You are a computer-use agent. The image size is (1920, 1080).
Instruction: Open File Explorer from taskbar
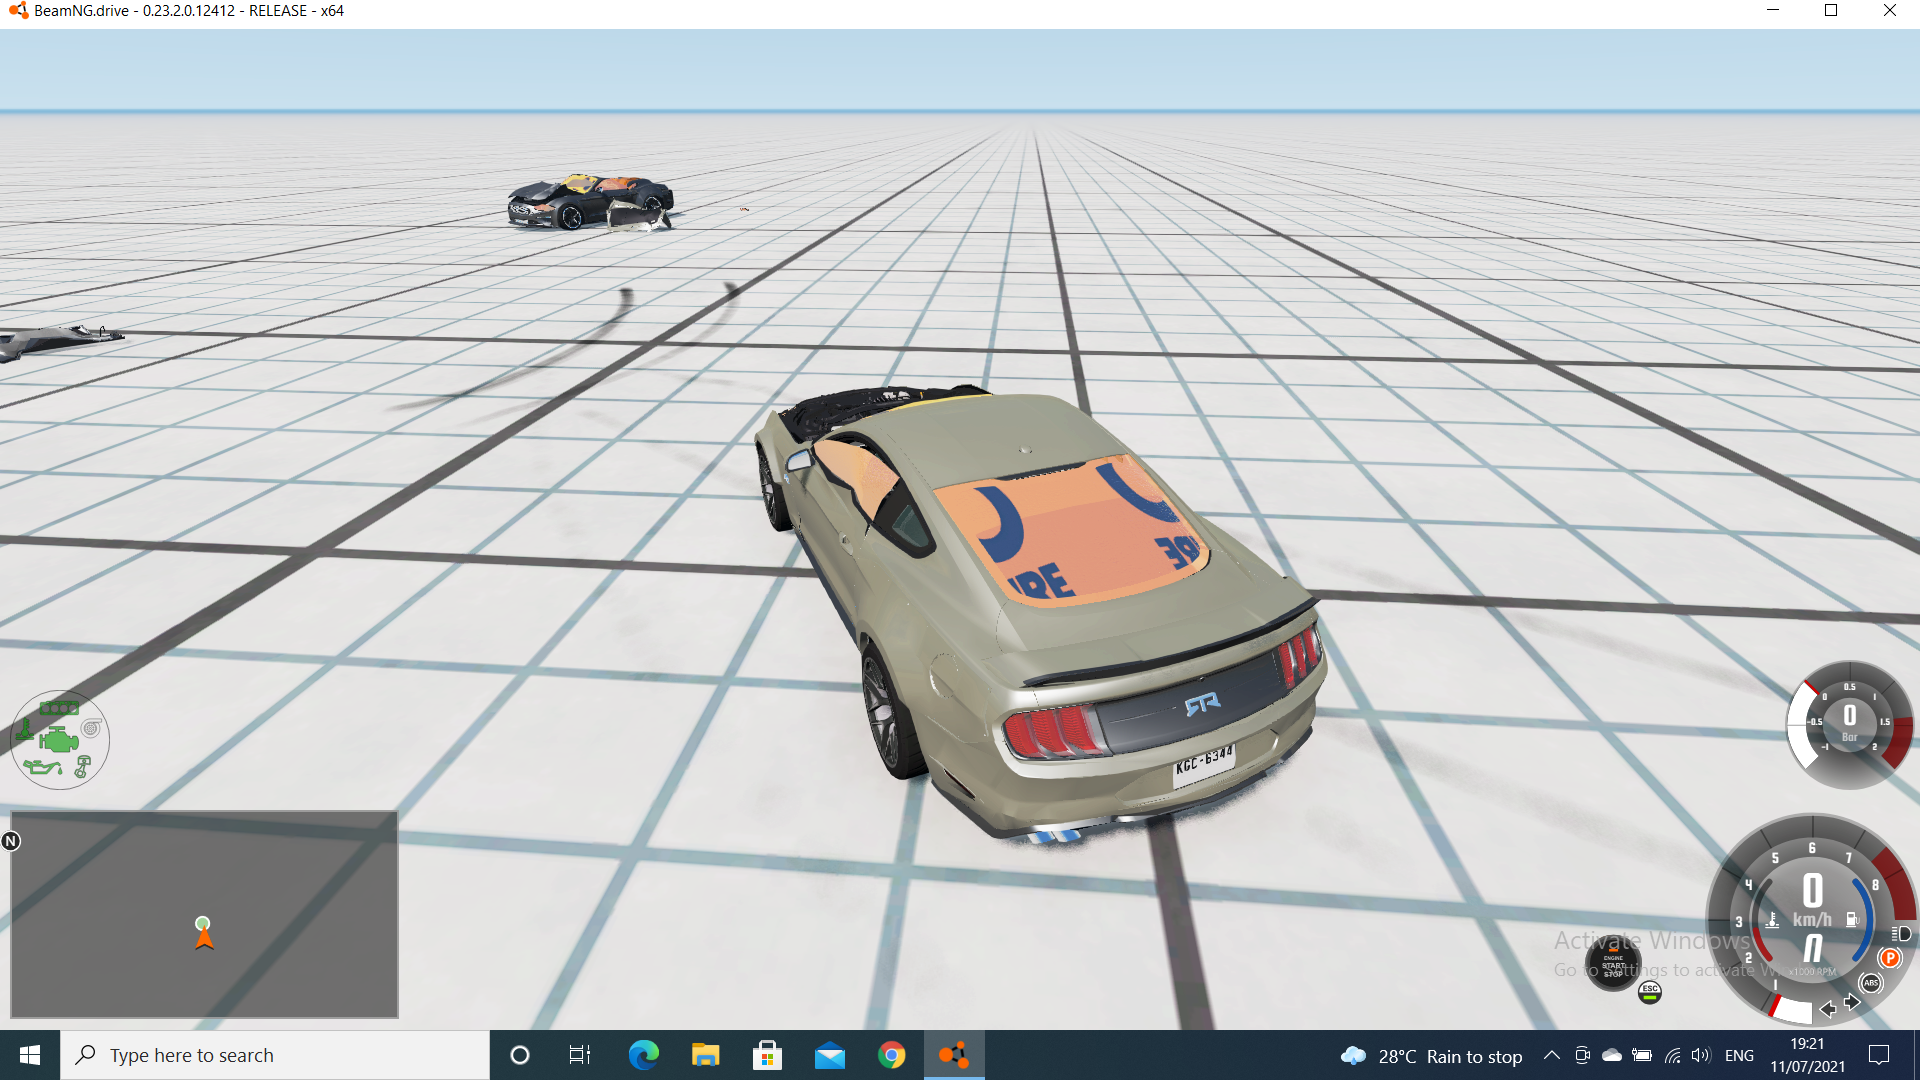click(x=705, y=1055)
